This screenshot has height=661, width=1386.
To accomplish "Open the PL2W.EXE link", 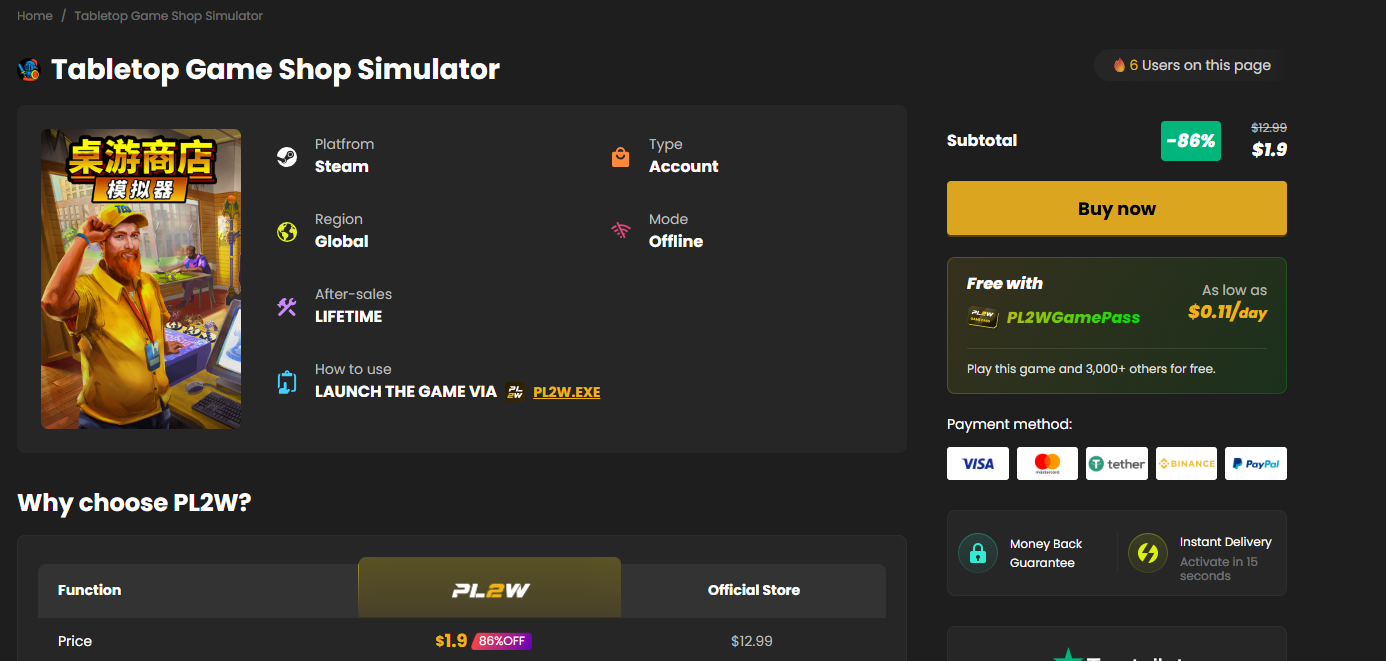I will click(566, 391).
